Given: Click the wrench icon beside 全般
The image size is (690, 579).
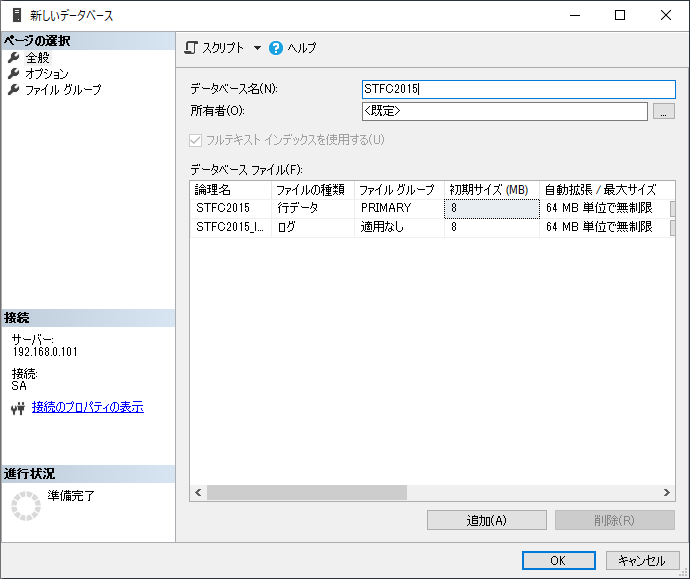Looking at the screenshot, I should [x=14, y=58].
